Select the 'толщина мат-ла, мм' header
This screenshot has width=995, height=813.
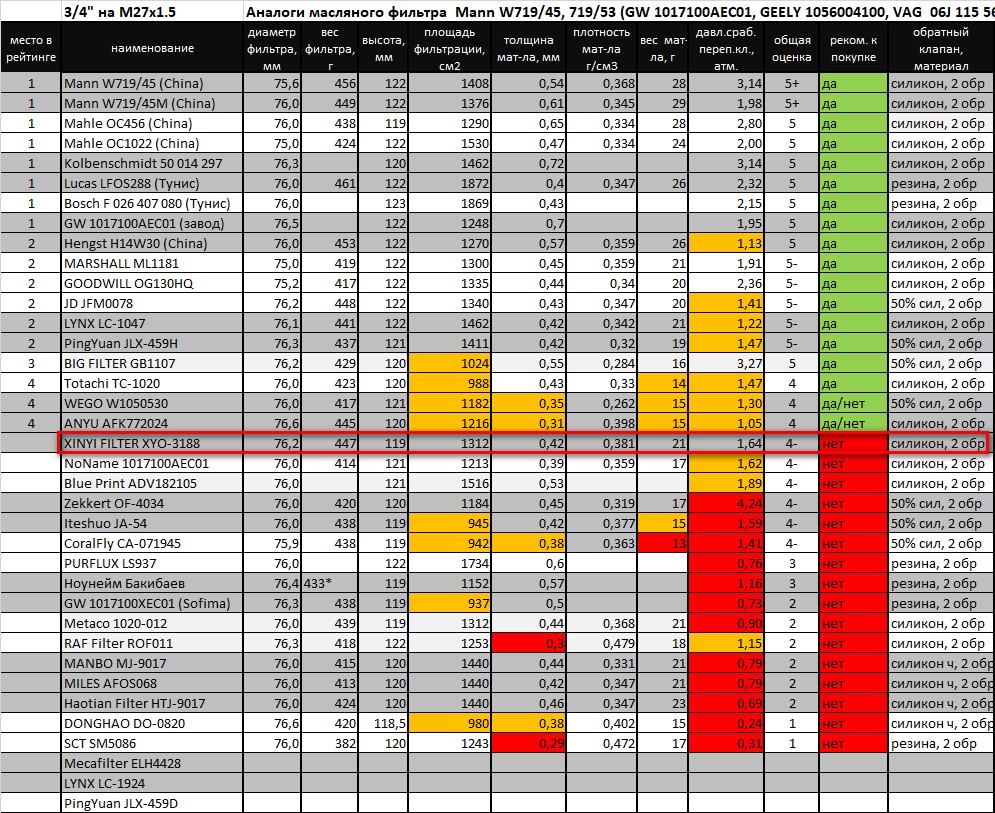click(529, 48)
